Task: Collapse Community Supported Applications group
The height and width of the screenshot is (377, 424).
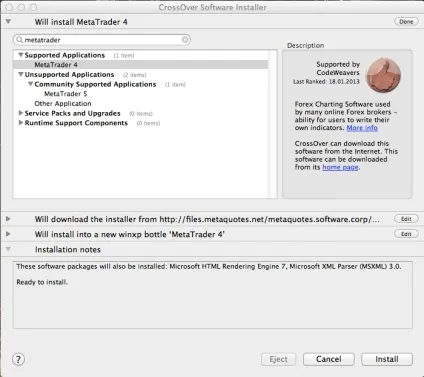Action: pos(30,84)
